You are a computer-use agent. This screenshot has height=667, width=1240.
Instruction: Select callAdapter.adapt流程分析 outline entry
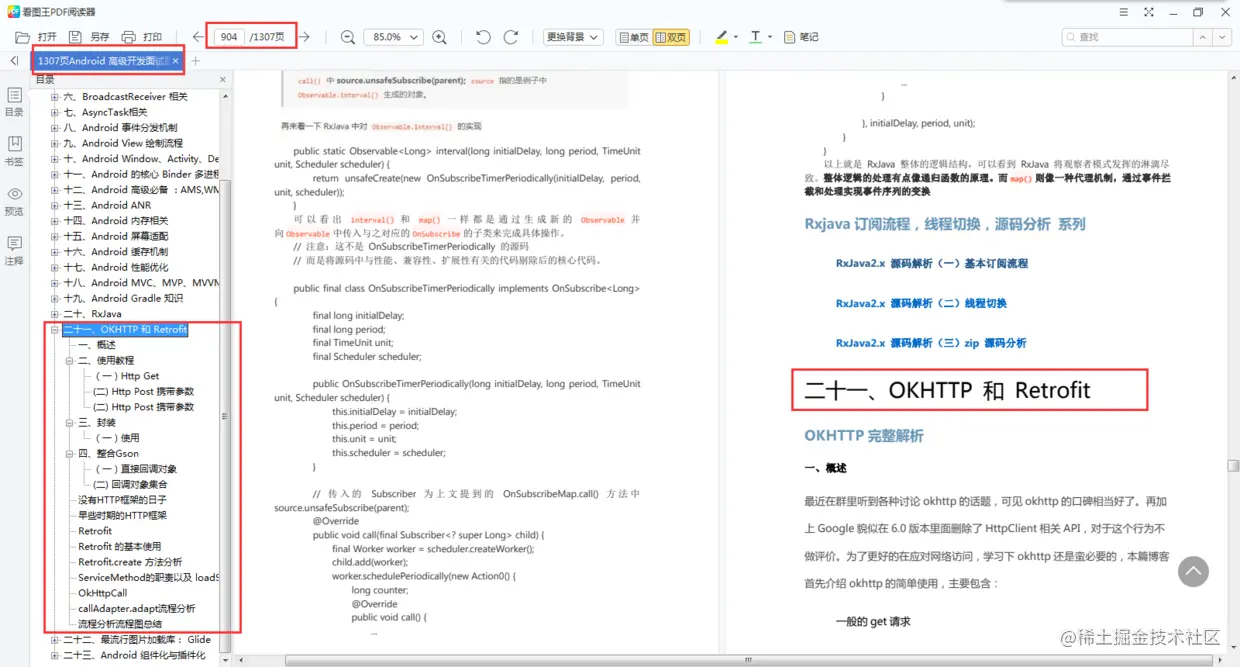137,608
